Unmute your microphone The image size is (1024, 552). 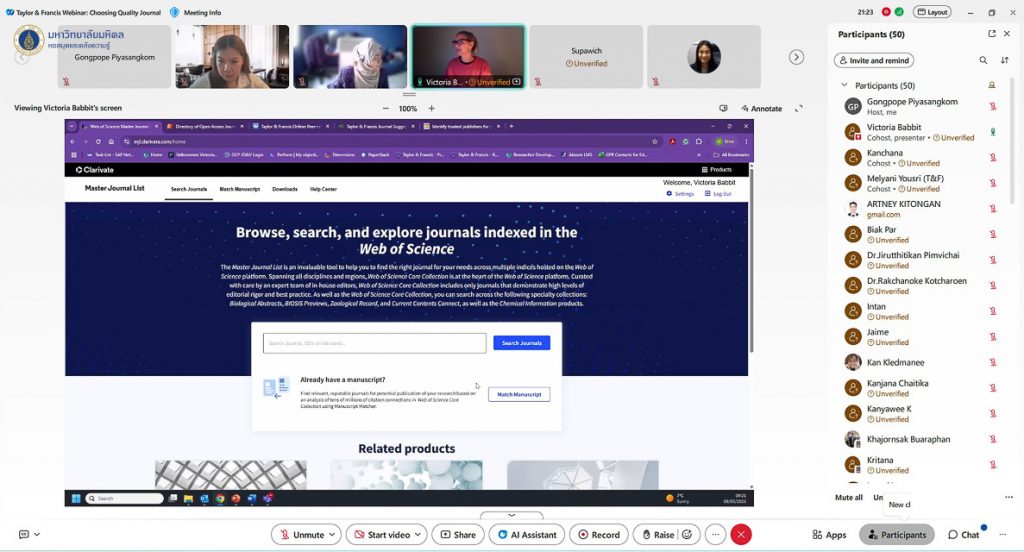pos(300,535)
